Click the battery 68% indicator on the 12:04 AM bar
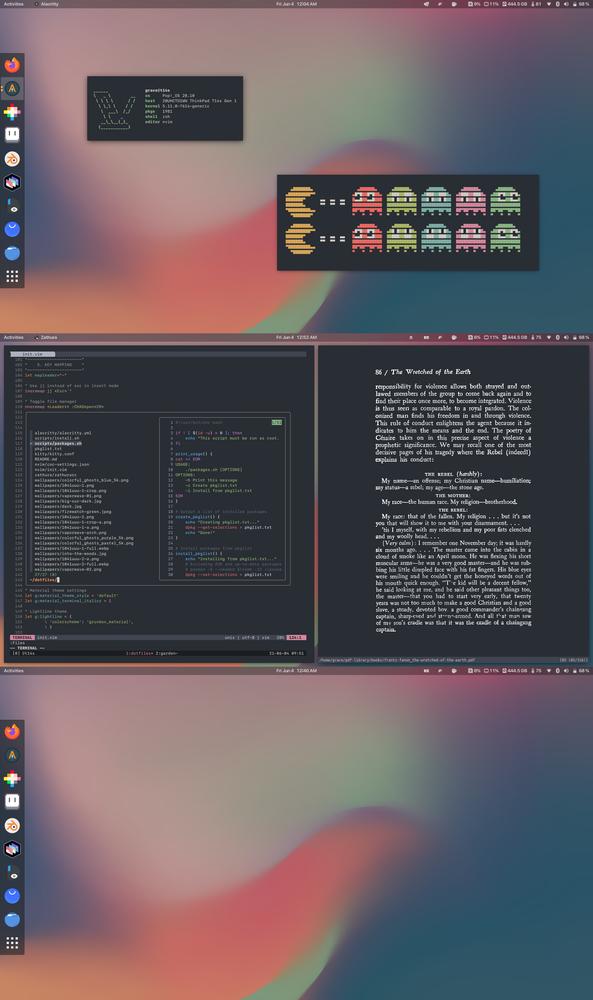 [581, 4]
